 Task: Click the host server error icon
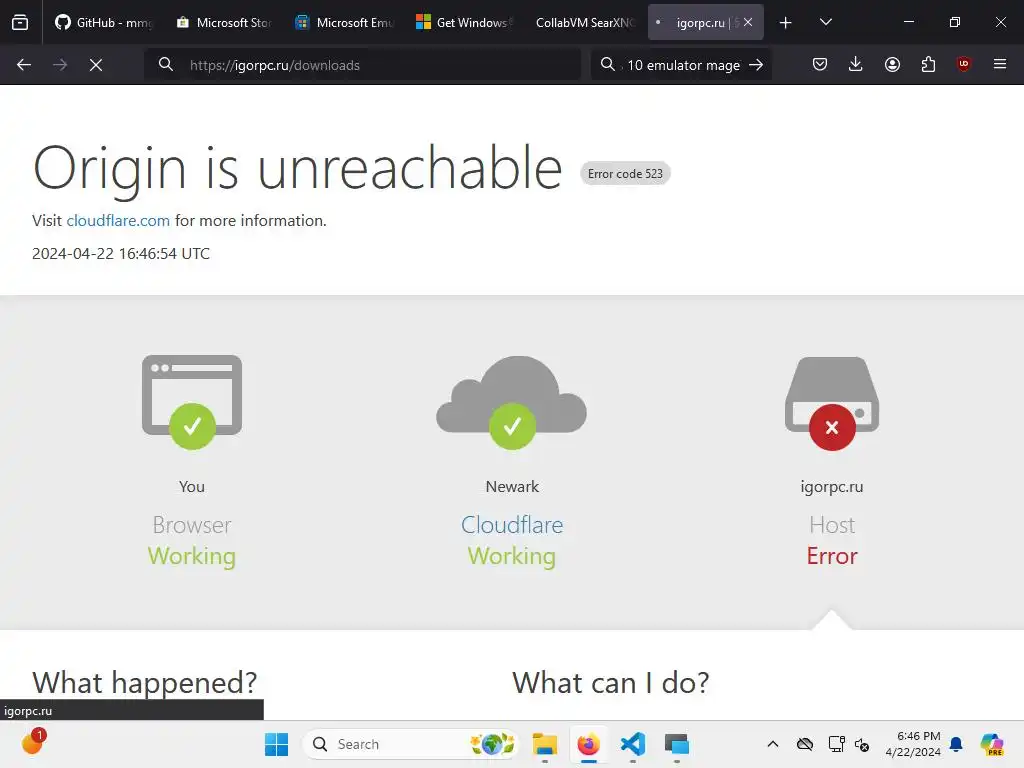point(832,403)
